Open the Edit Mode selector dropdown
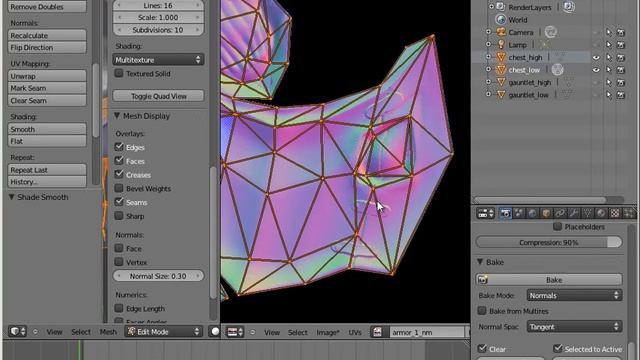Image resolution: width=640 pixels, height=360 pixels. click(164, 331)
